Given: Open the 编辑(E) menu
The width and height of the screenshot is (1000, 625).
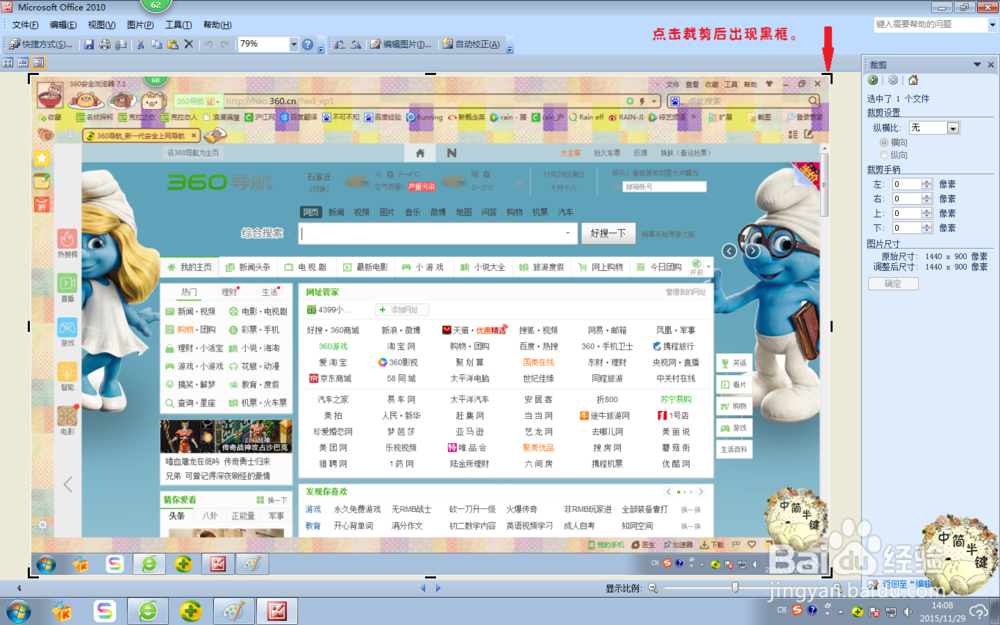Looking at the screenshot, I should pyautogui.click(x=63, y=25).
